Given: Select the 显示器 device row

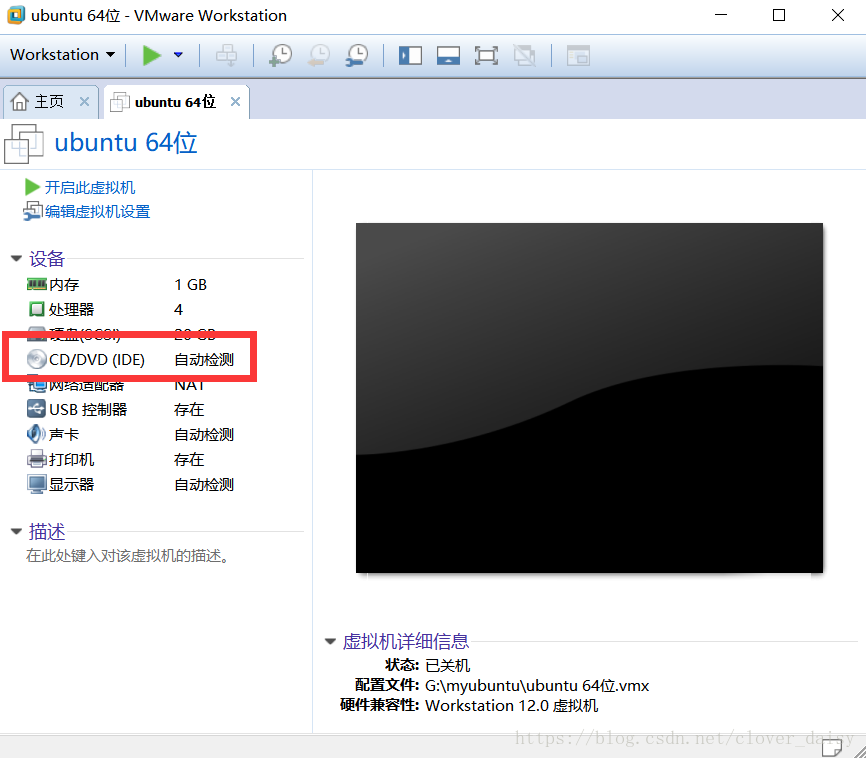Looking at the screenshot, I should click(130, 485).
